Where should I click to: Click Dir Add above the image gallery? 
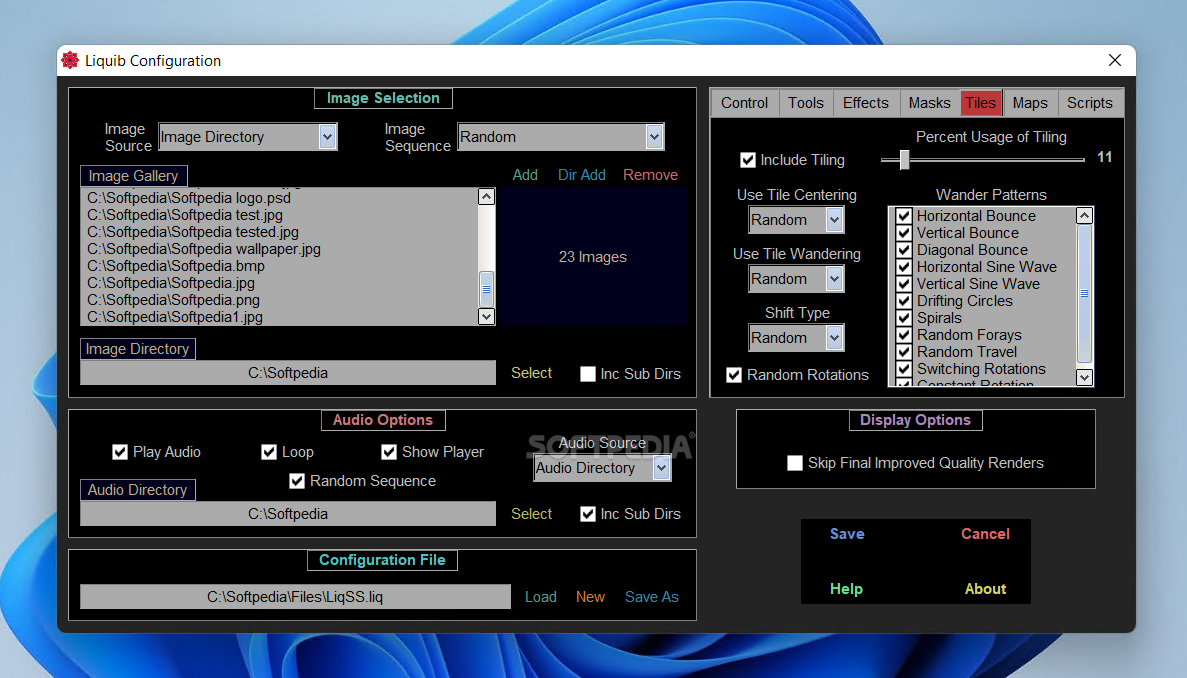click(x=581, y=175)
